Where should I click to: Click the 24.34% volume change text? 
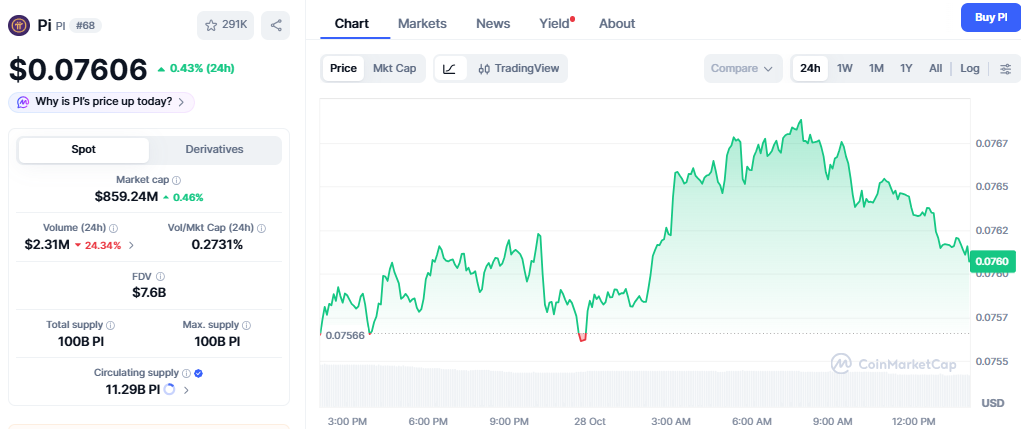pos(103,245)
